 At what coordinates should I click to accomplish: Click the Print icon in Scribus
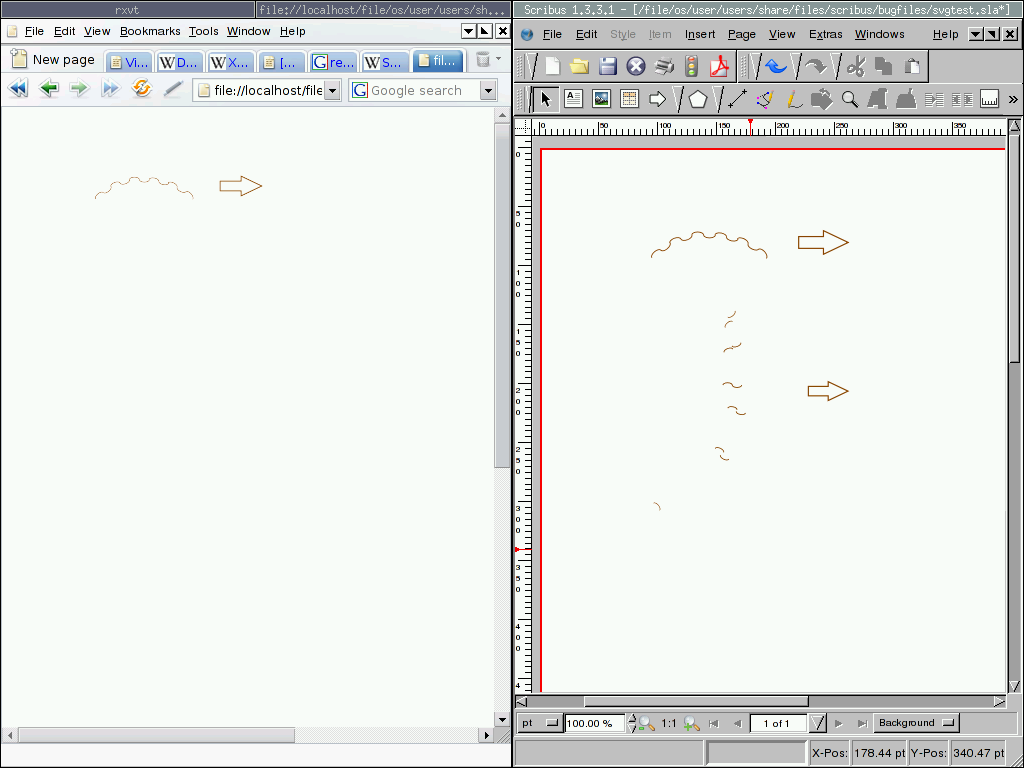point(664,67)
